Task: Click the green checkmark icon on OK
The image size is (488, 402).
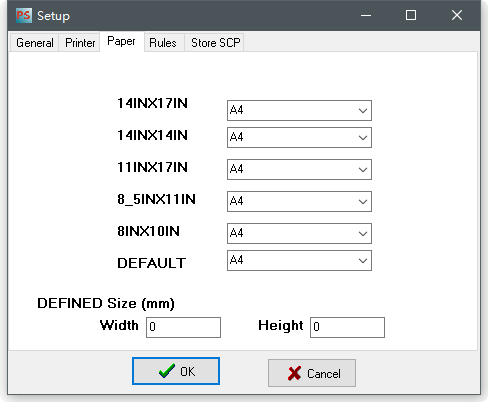Action: pos(167,371)
